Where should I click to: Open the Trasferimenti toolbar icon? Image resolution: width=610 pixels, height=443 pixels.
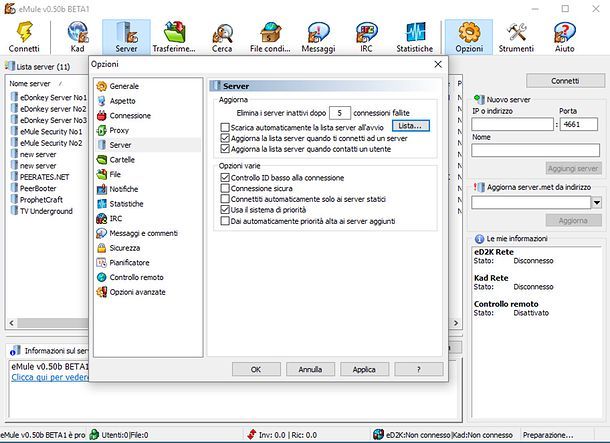[x=174, y=37]
